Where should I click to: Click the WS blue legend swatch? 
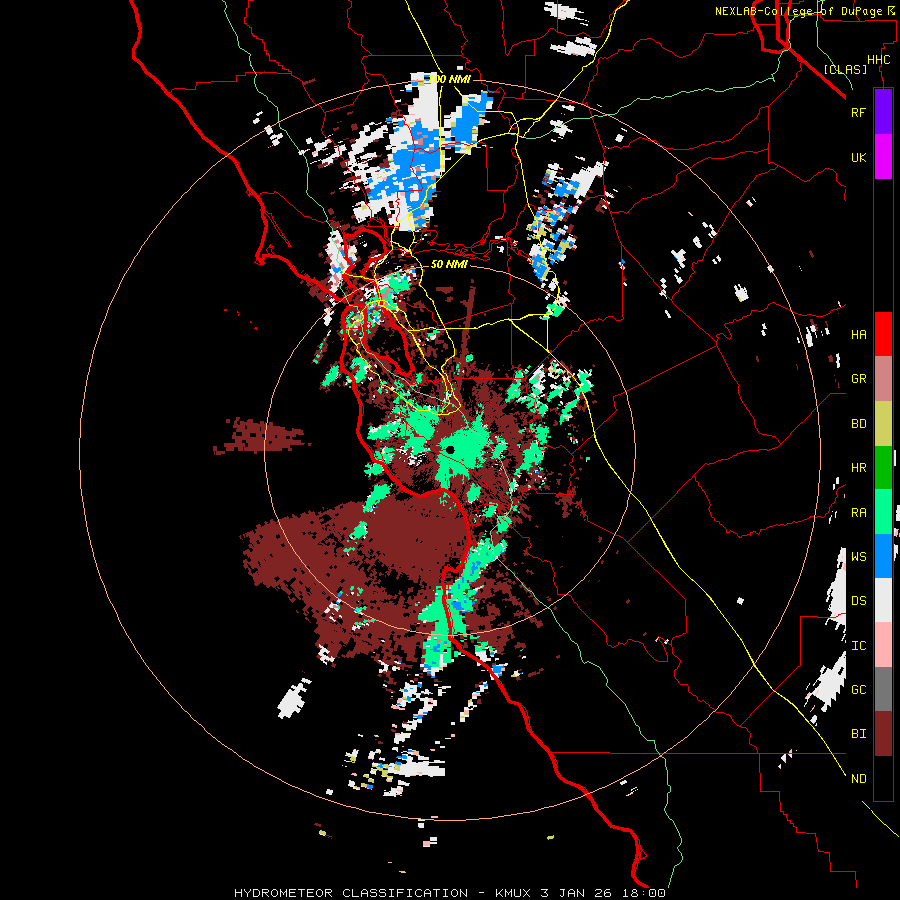883,556
